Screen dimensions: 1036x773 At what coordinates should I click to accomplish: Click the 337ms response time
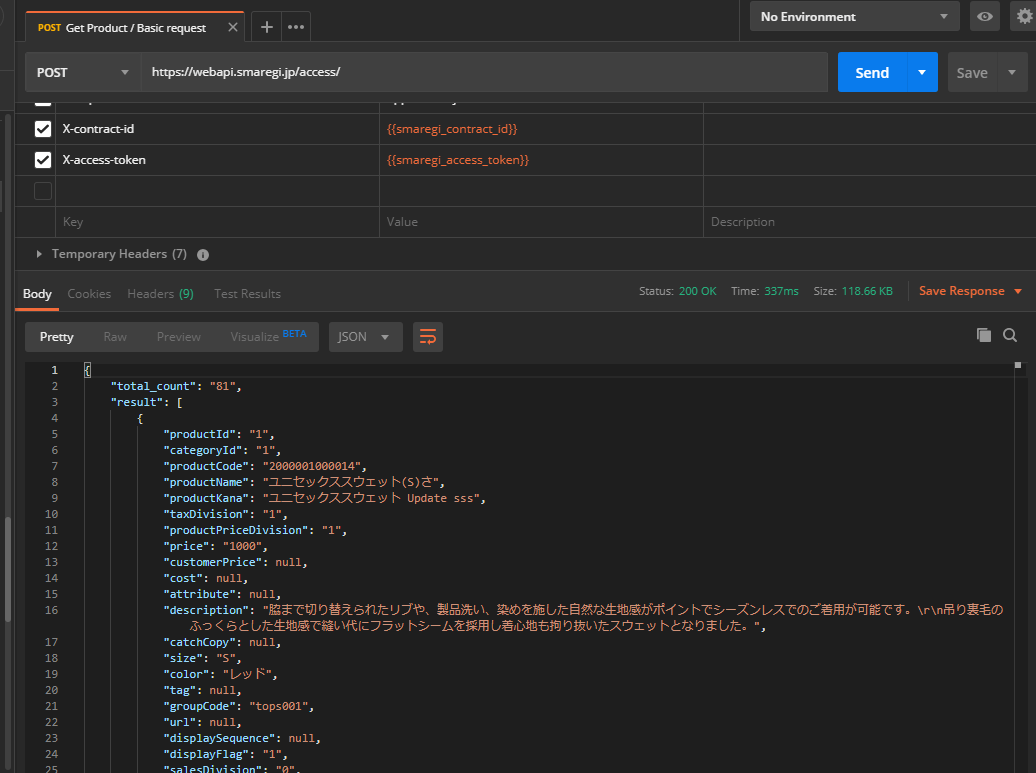[781, 291]
